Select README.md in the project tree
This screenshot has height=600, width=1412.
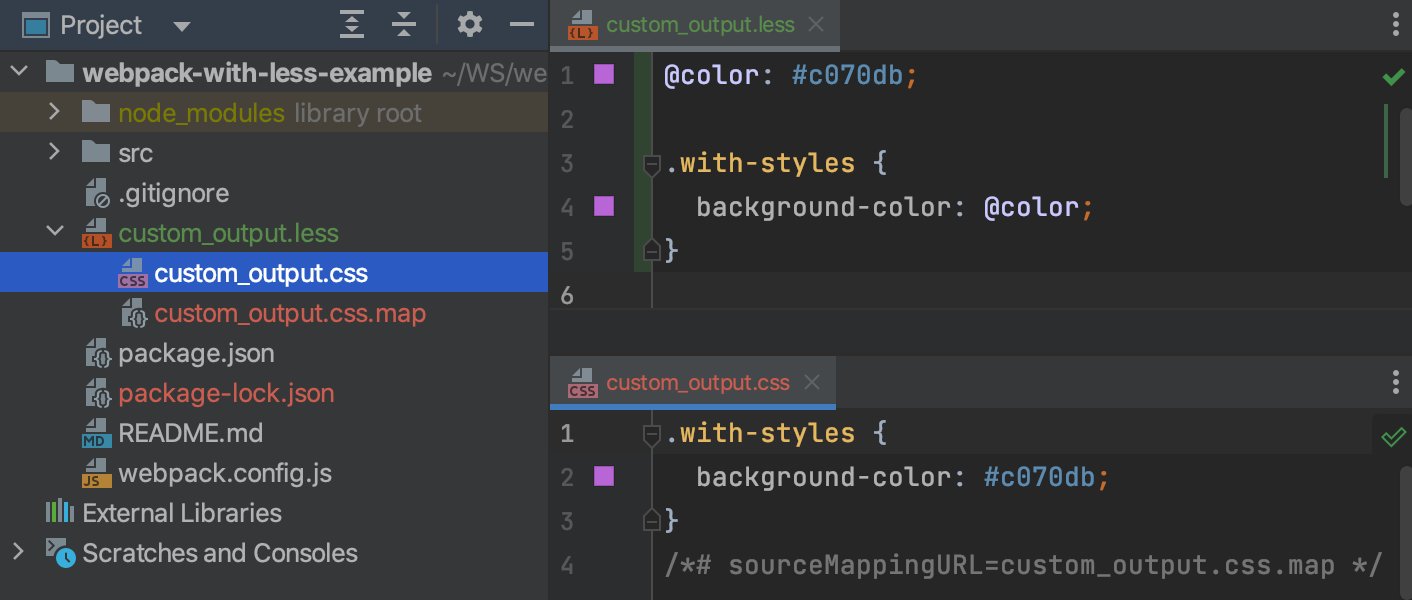190,433
